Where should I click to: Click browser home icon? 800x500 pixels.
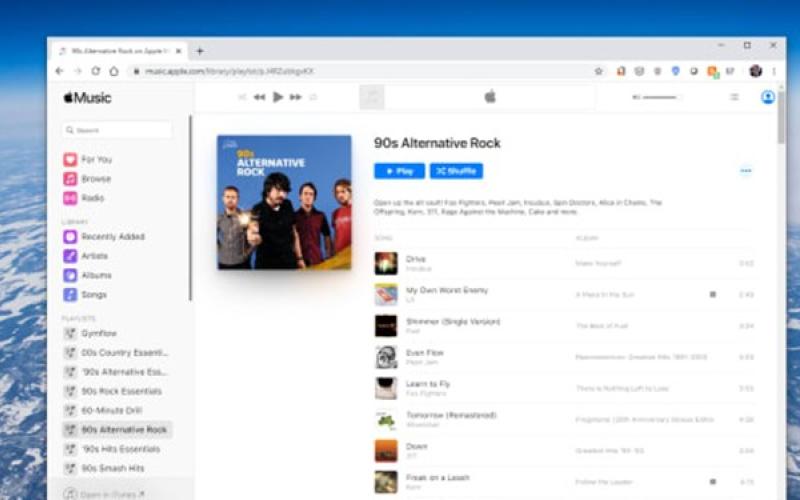(114, 71)
